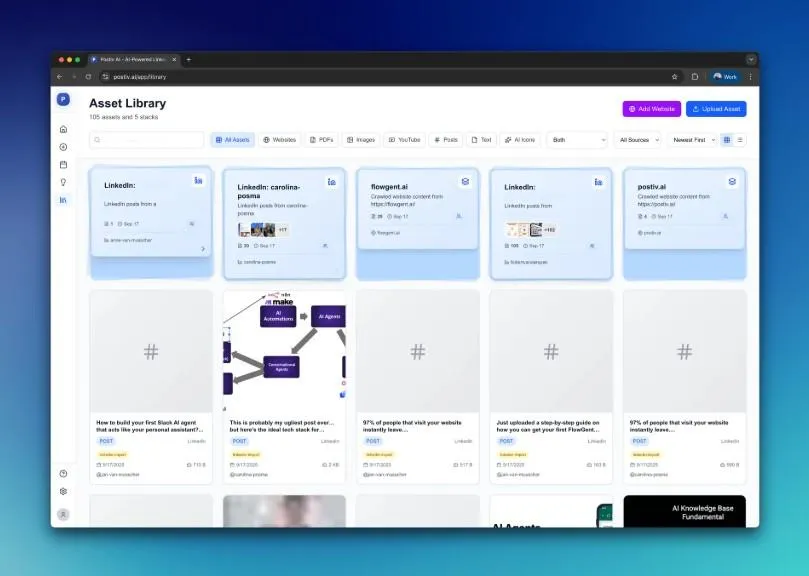This screenshot has width=809, height=576.
Task: Select the 'Images' filter tab
Action: pos(361,140)
